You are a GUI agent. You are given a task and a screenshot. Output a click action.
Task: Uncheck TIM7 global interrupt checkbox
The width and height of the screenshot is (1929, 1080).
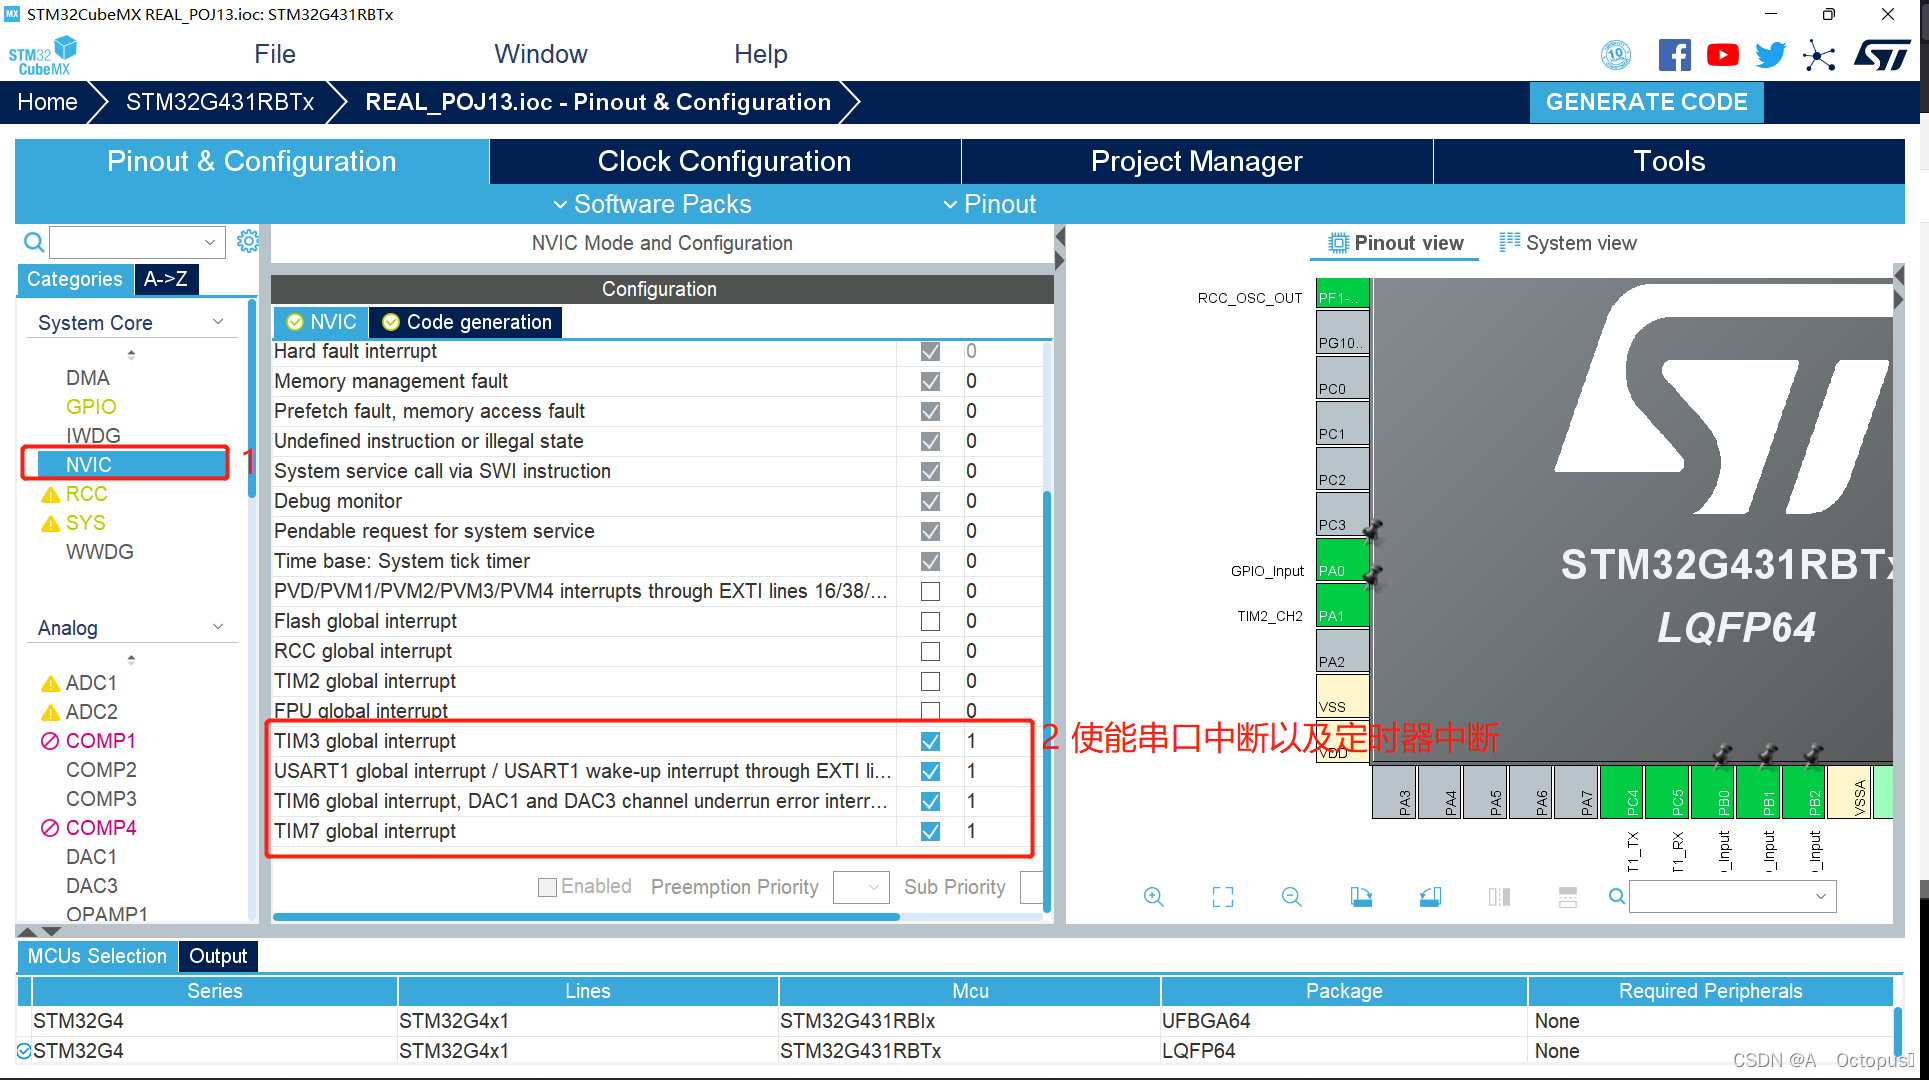tap(930, 831)
